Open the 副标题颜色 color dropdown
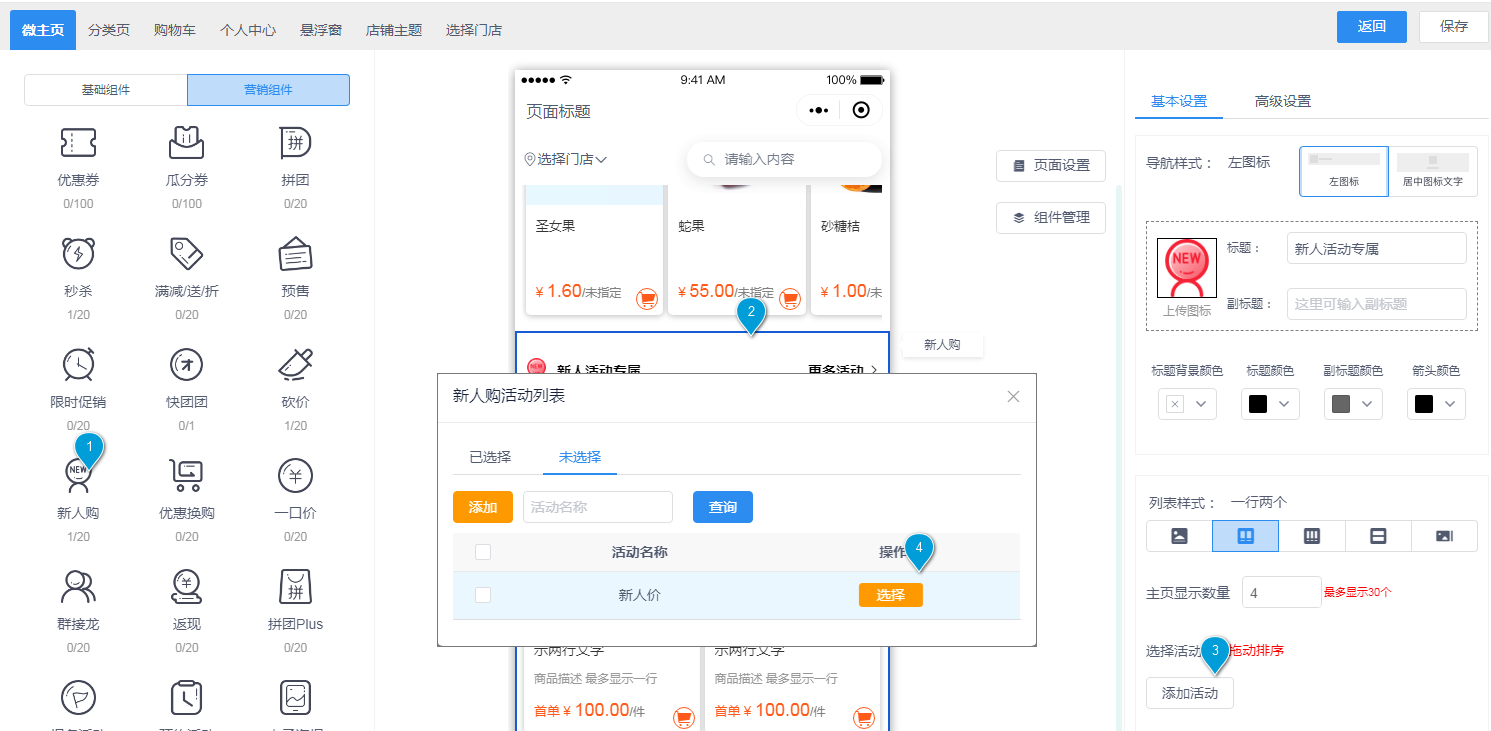 [1353, 404]
